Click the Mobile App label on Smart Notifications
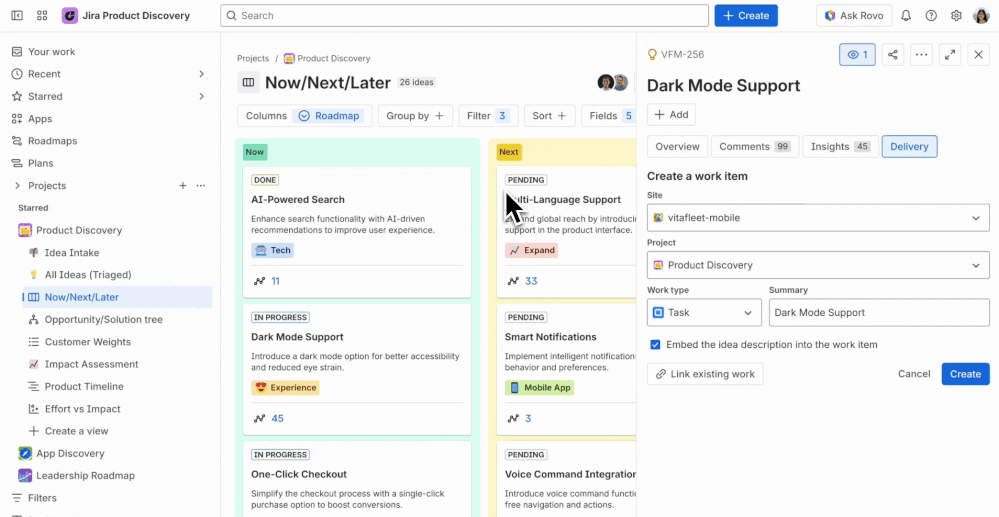999x517 pixels. 540,388
